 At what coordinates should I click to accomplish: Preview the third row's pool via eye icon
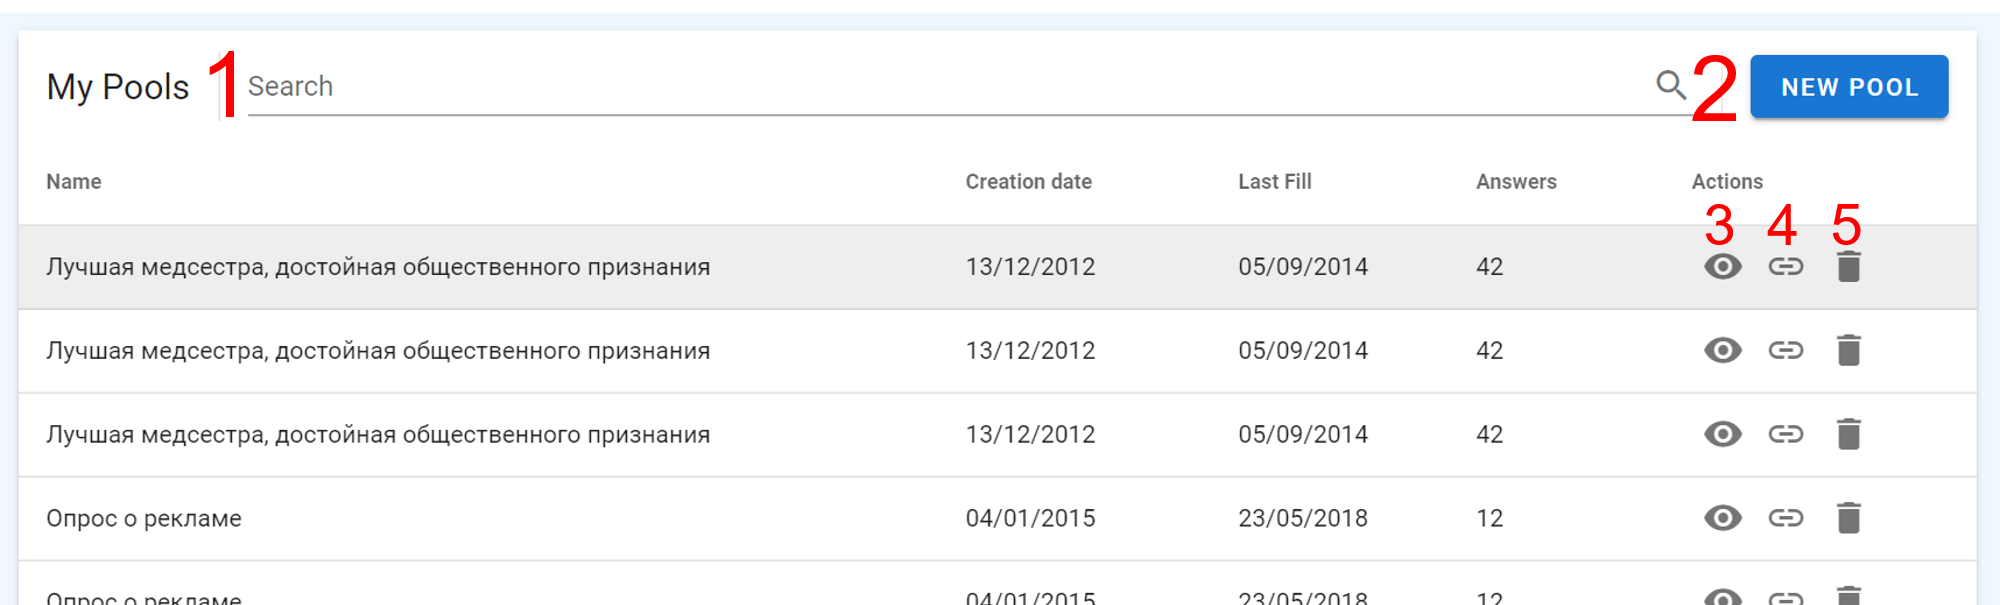click(x=1722, y=435)
